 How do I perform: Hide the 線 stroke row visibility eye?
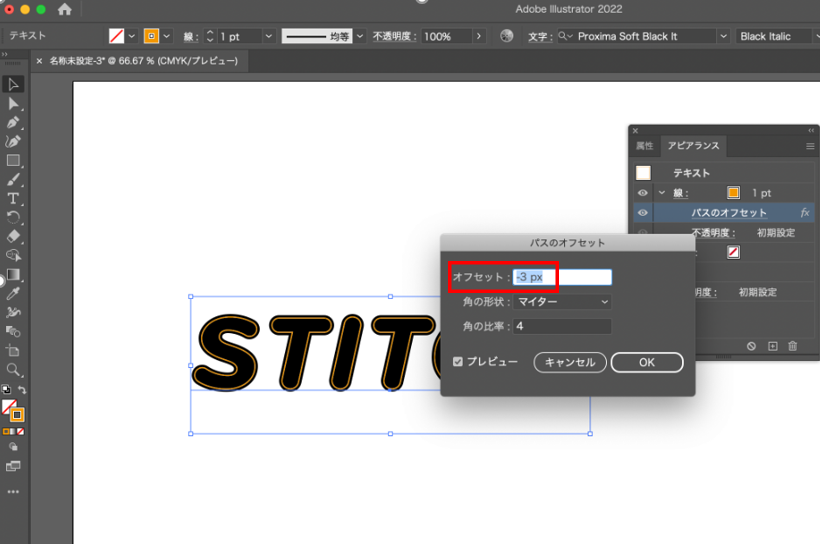643,193
